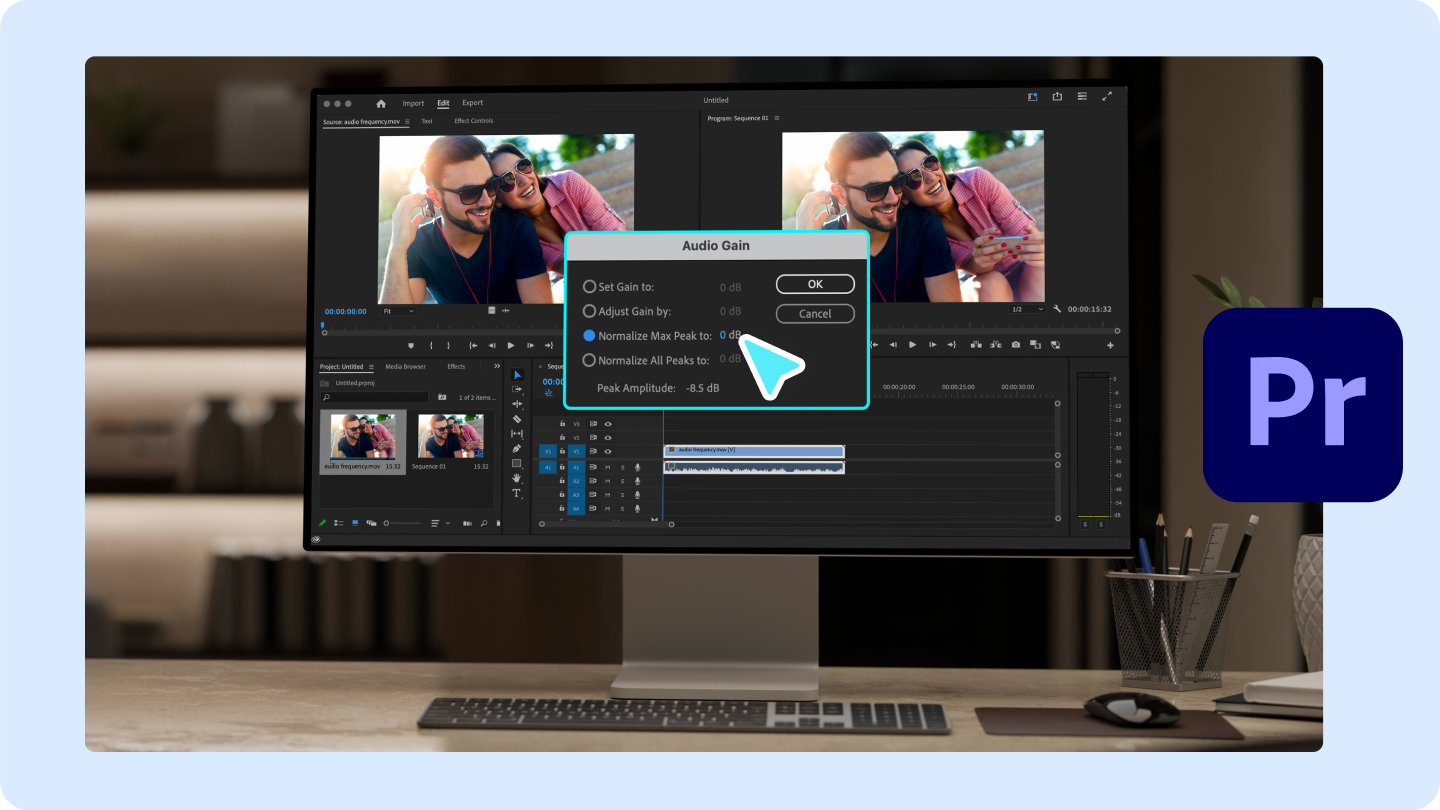Viewport: 1440px width, 810px height.
Task: Add a marker in the Source monitor
Action: coord(411,345)
